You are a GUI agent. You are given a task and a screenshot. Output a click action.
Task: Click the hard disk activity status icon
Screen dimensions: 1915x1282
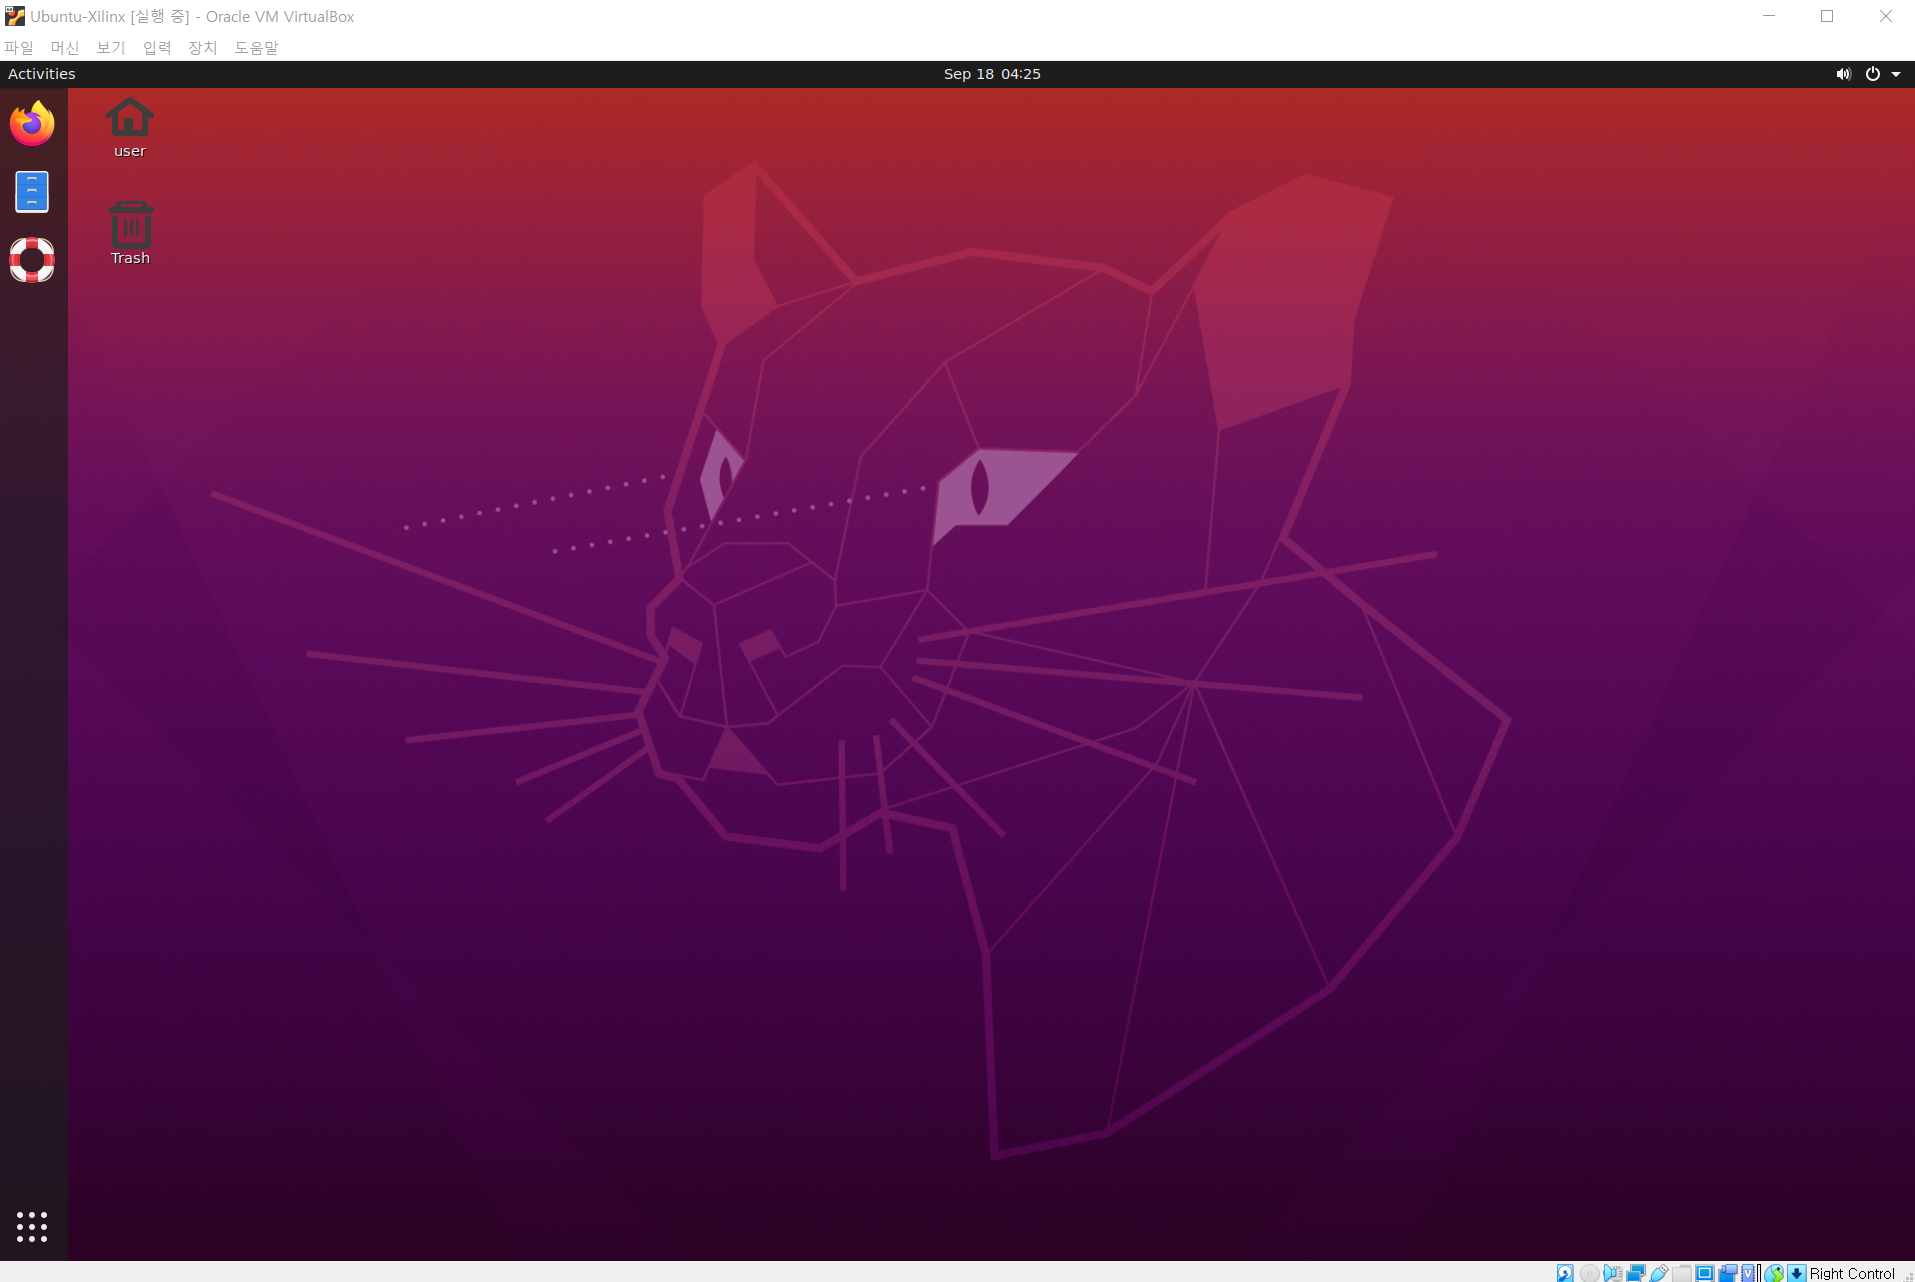tap(1565, 1273)
